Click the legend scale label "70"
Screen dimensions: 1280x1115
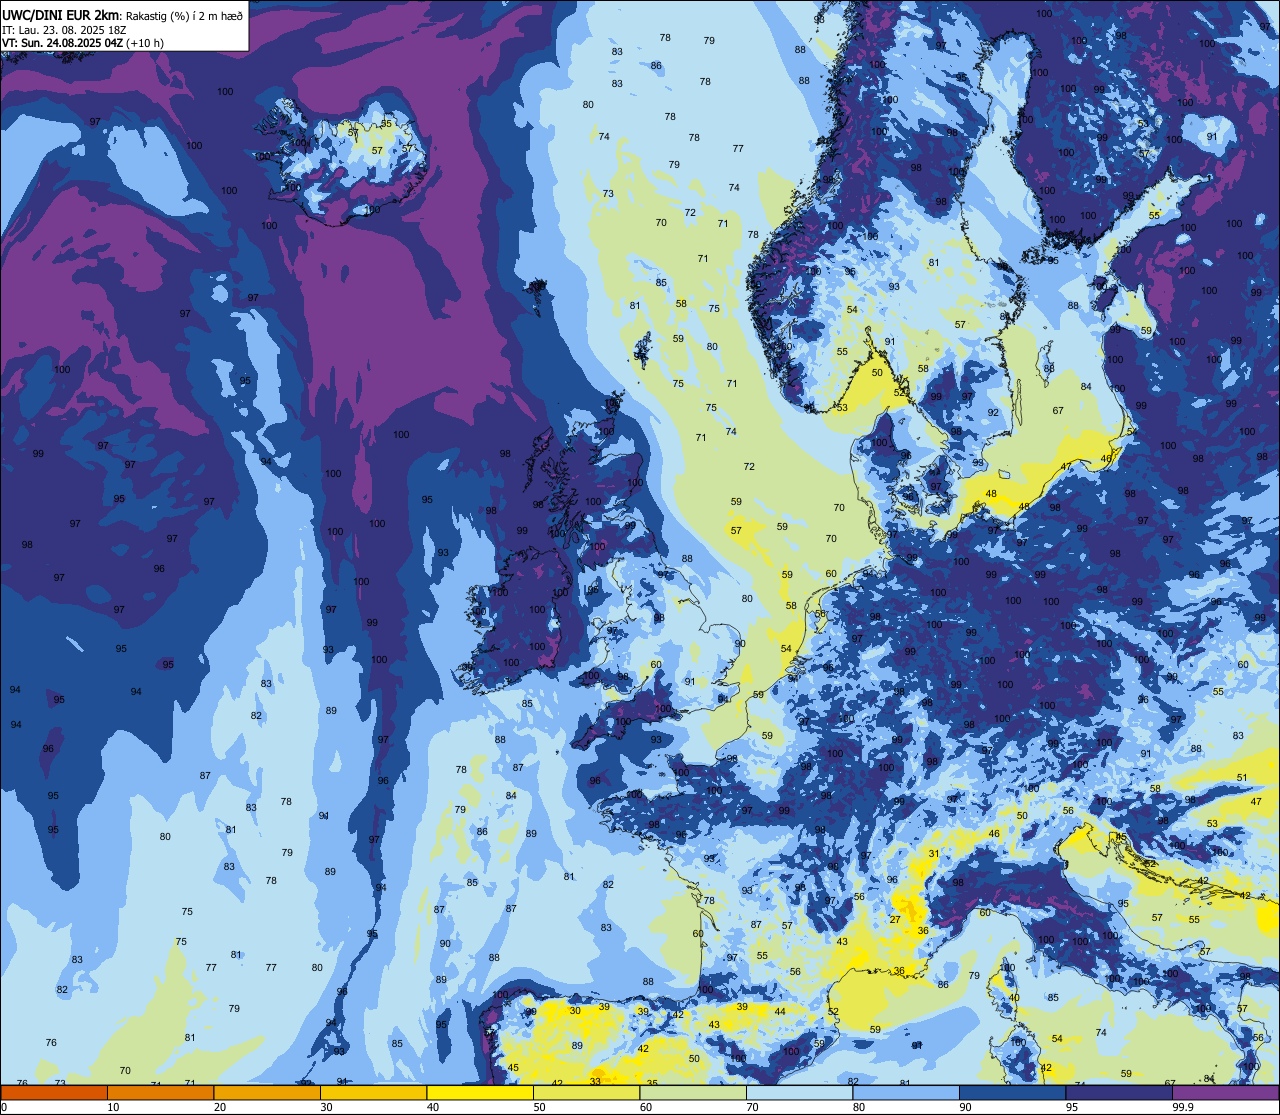(752, 1107)
